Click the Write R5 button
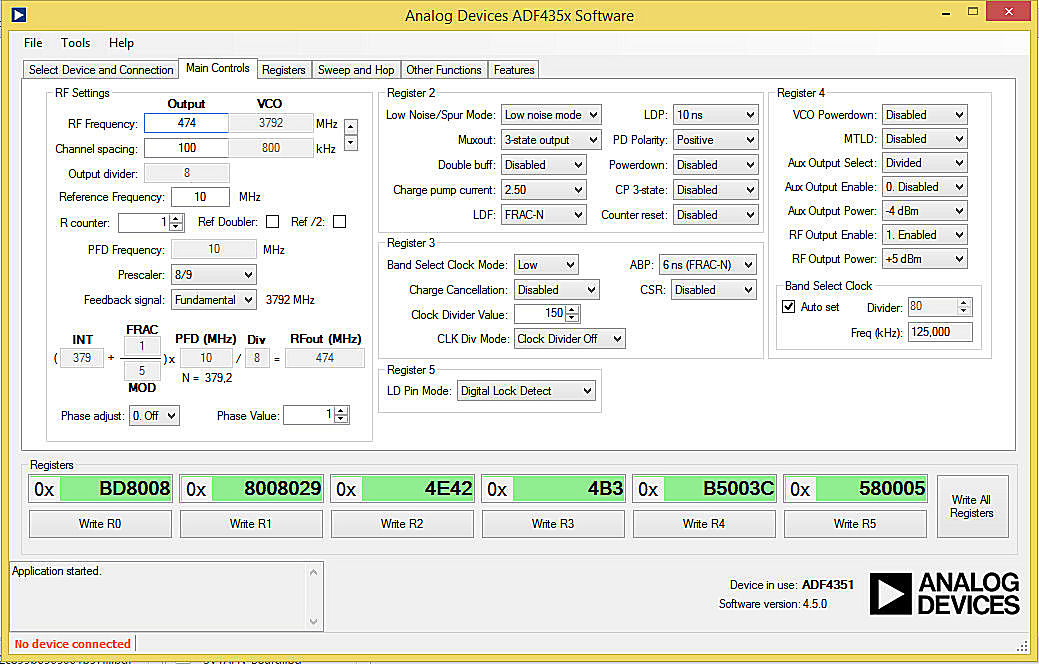The height and width of the screenshot is (664, 1039). coord(855,524)
